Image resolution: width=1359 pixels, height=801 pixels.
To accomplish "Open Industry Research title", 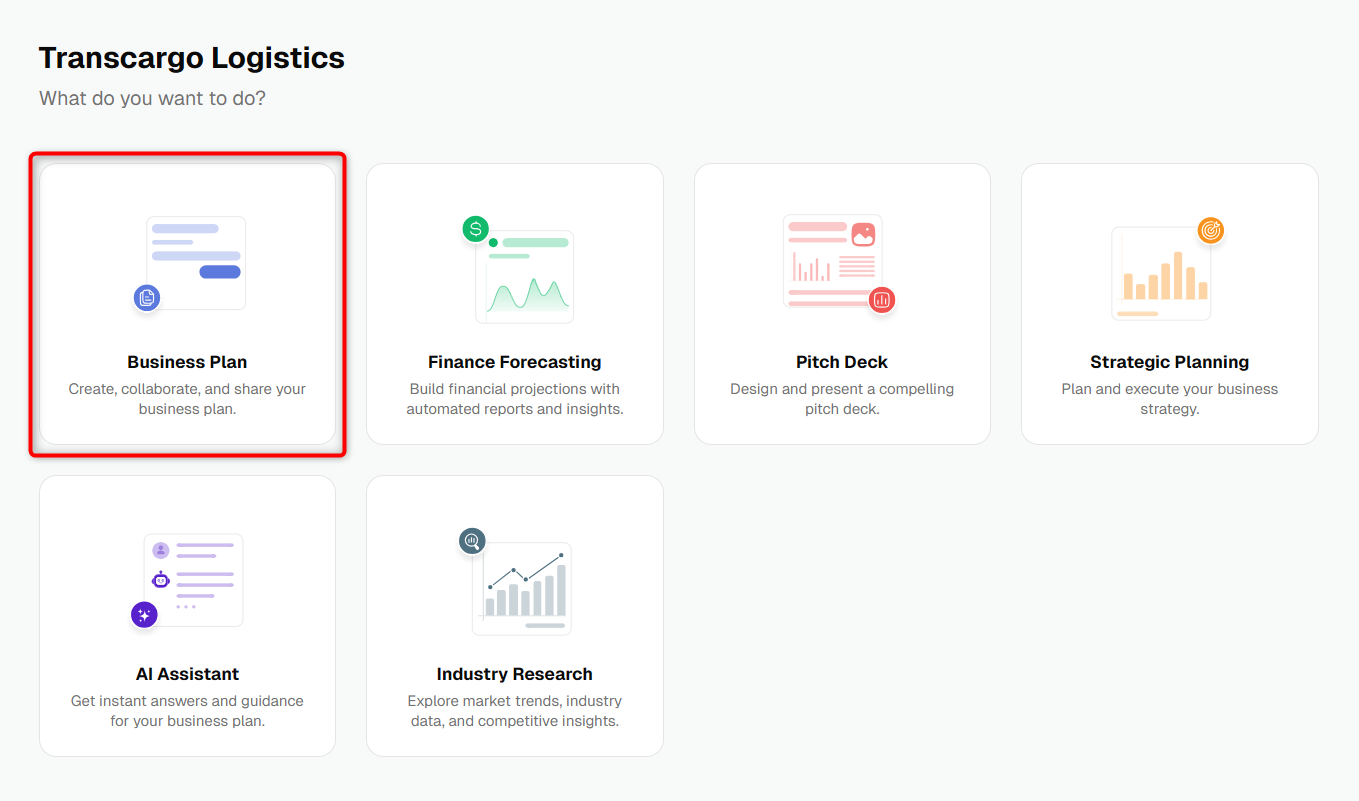I will tap(515, 674).
